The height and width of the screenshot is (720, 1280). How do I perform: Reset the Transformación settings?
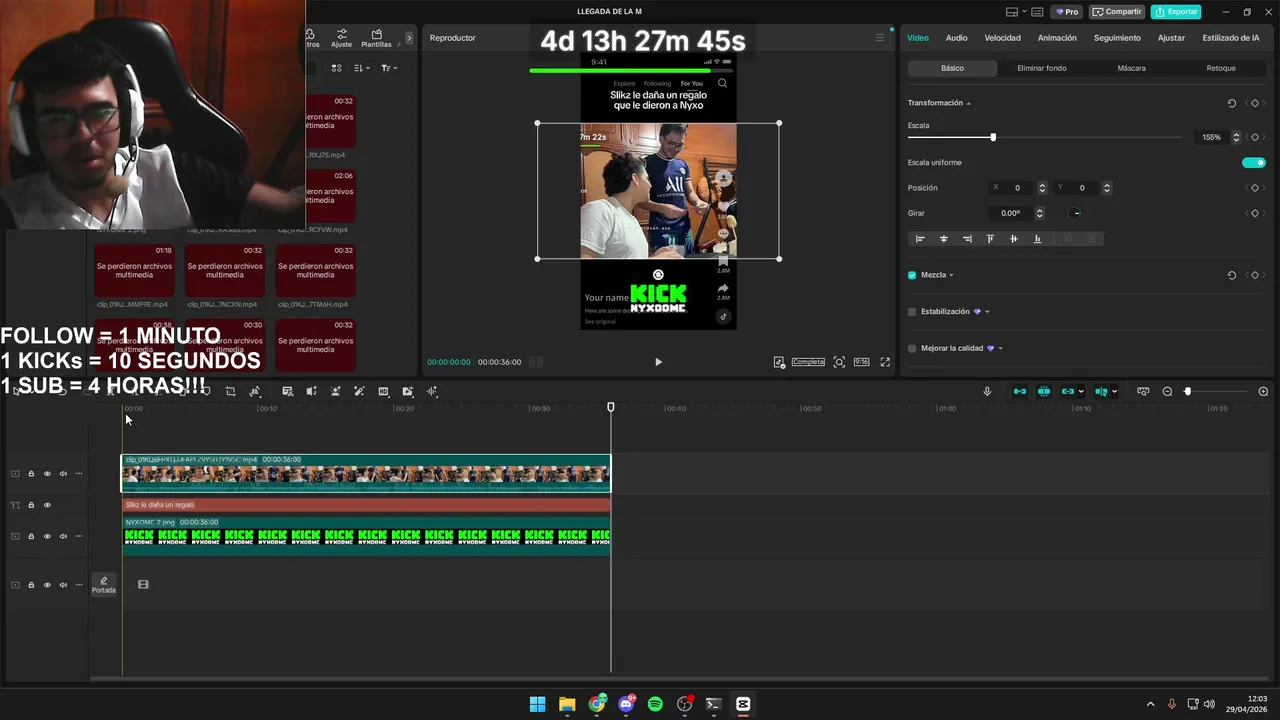pyautogui.click(x=1232, y=103)
